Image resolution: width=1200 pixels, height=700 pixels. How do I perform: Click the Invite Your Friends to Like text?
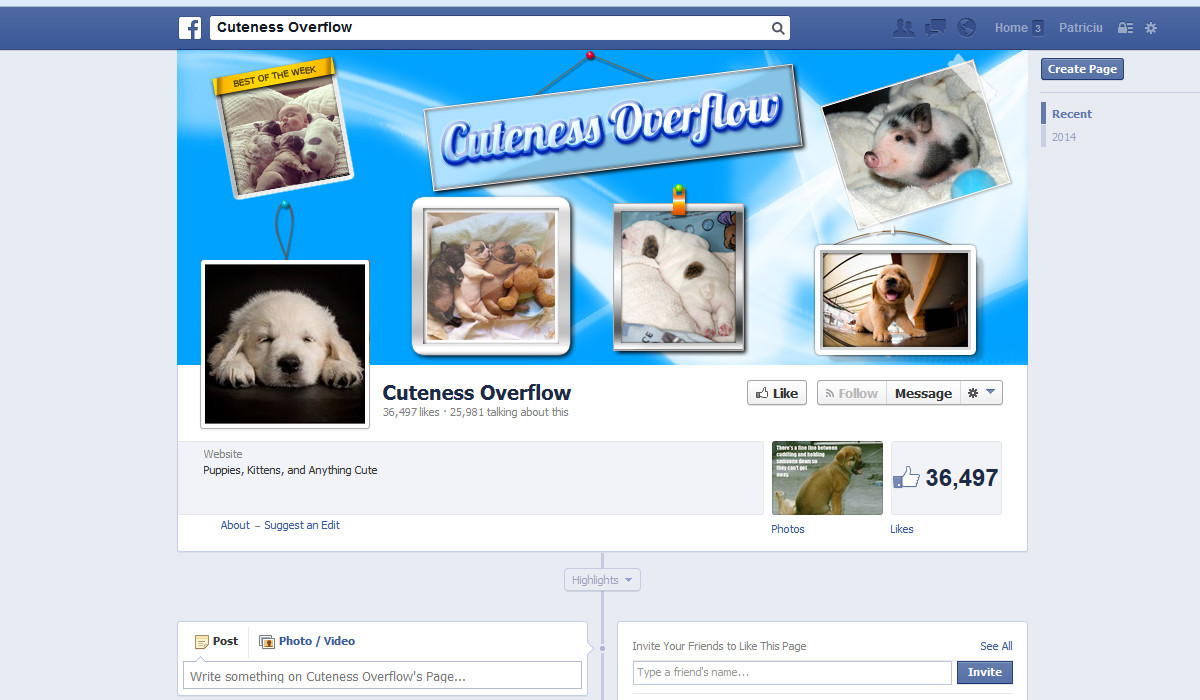(719, 646)
